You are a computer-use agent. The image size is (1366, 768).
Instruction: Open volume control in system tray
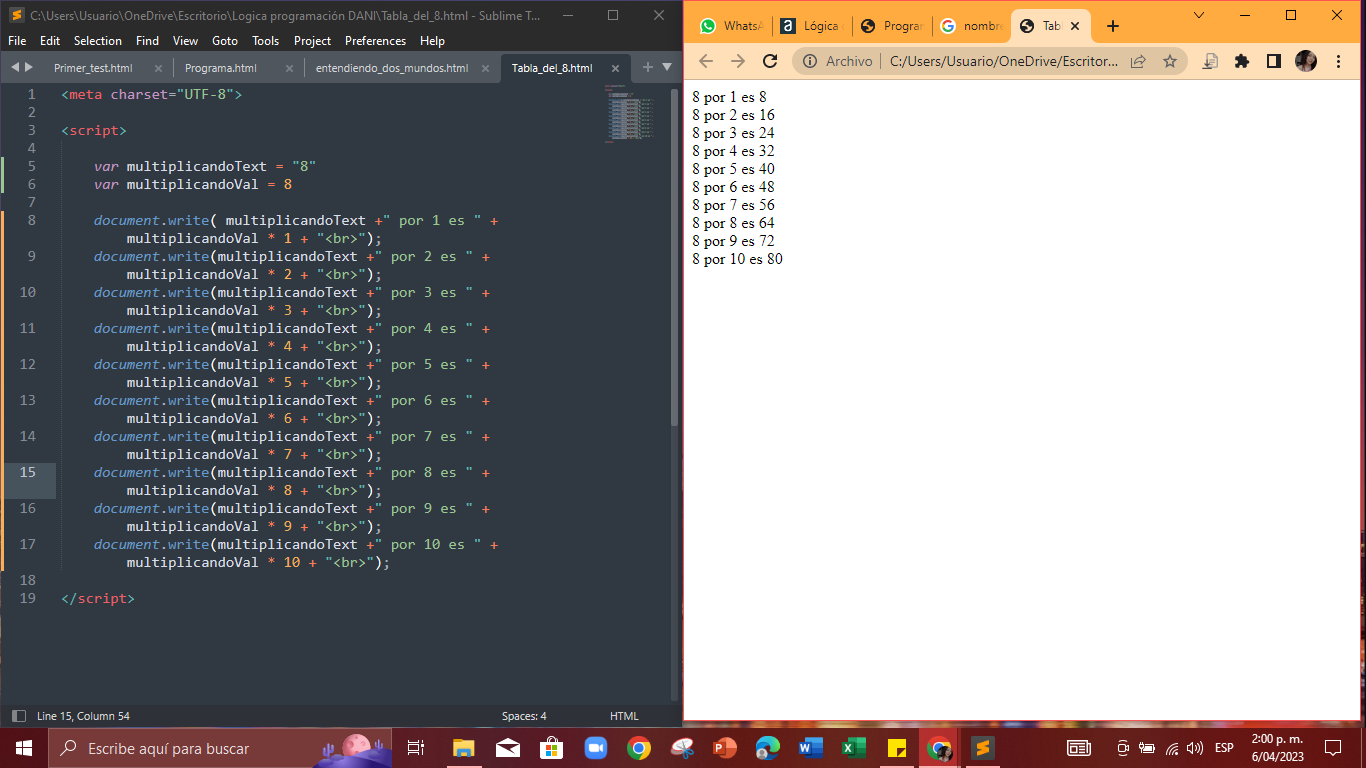(1195, 748)
